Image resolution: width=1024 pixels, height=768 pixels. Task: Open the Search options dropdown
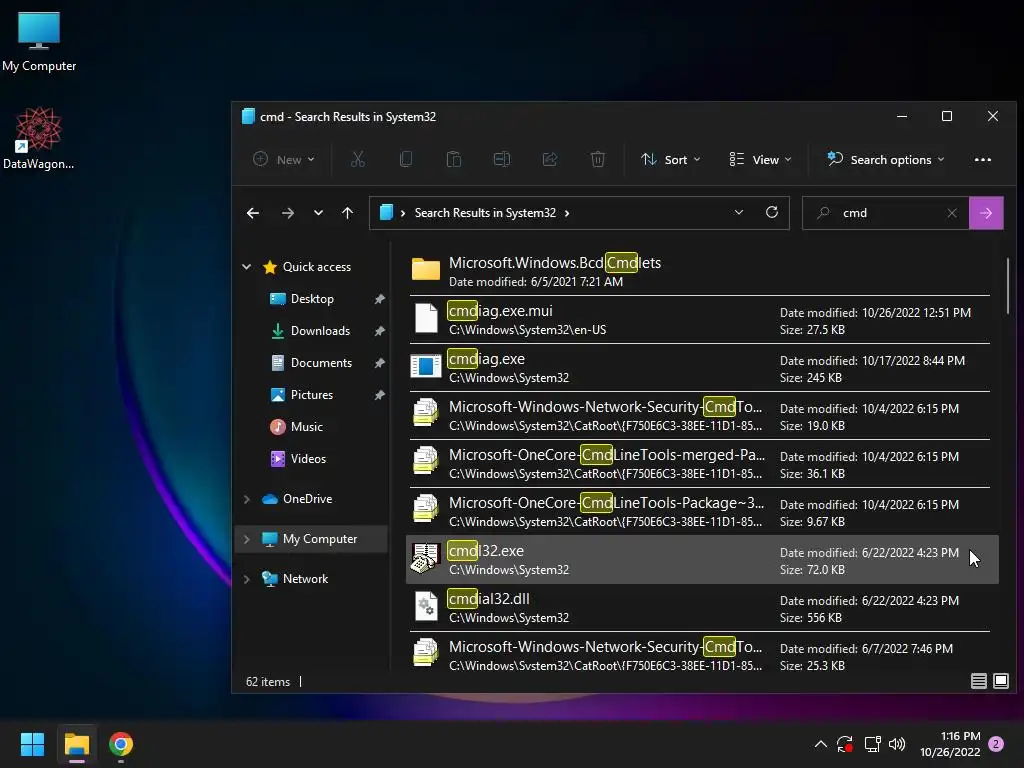click(x=886, y=159)
